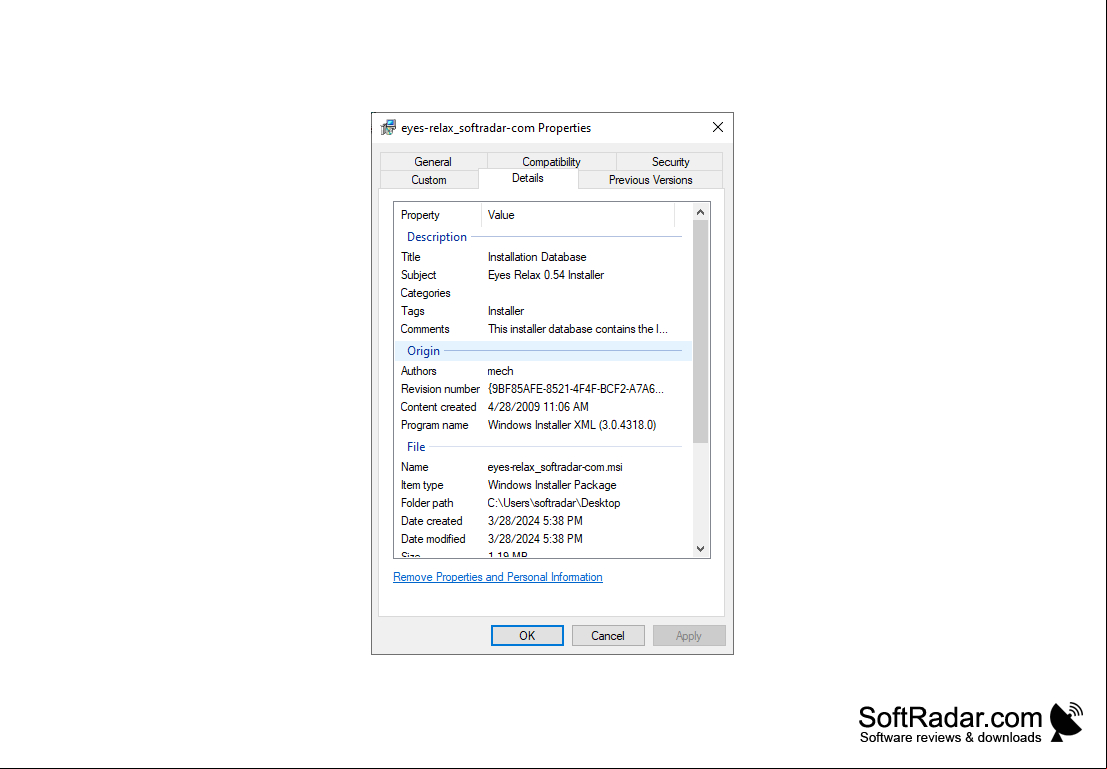1107x769 pixels.
Task: Click the author value 'mech'
Action: coord(500,371)
